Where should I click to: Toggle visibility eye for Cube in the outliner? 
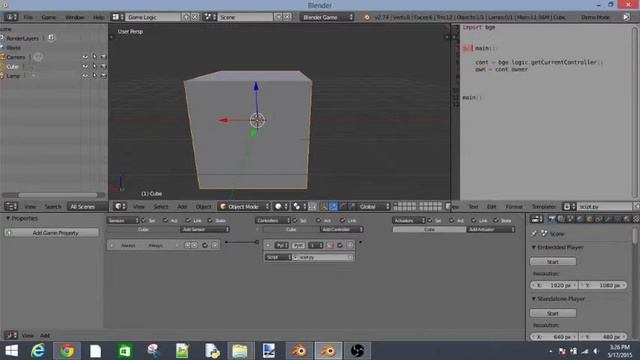click(x=85, y=66)
